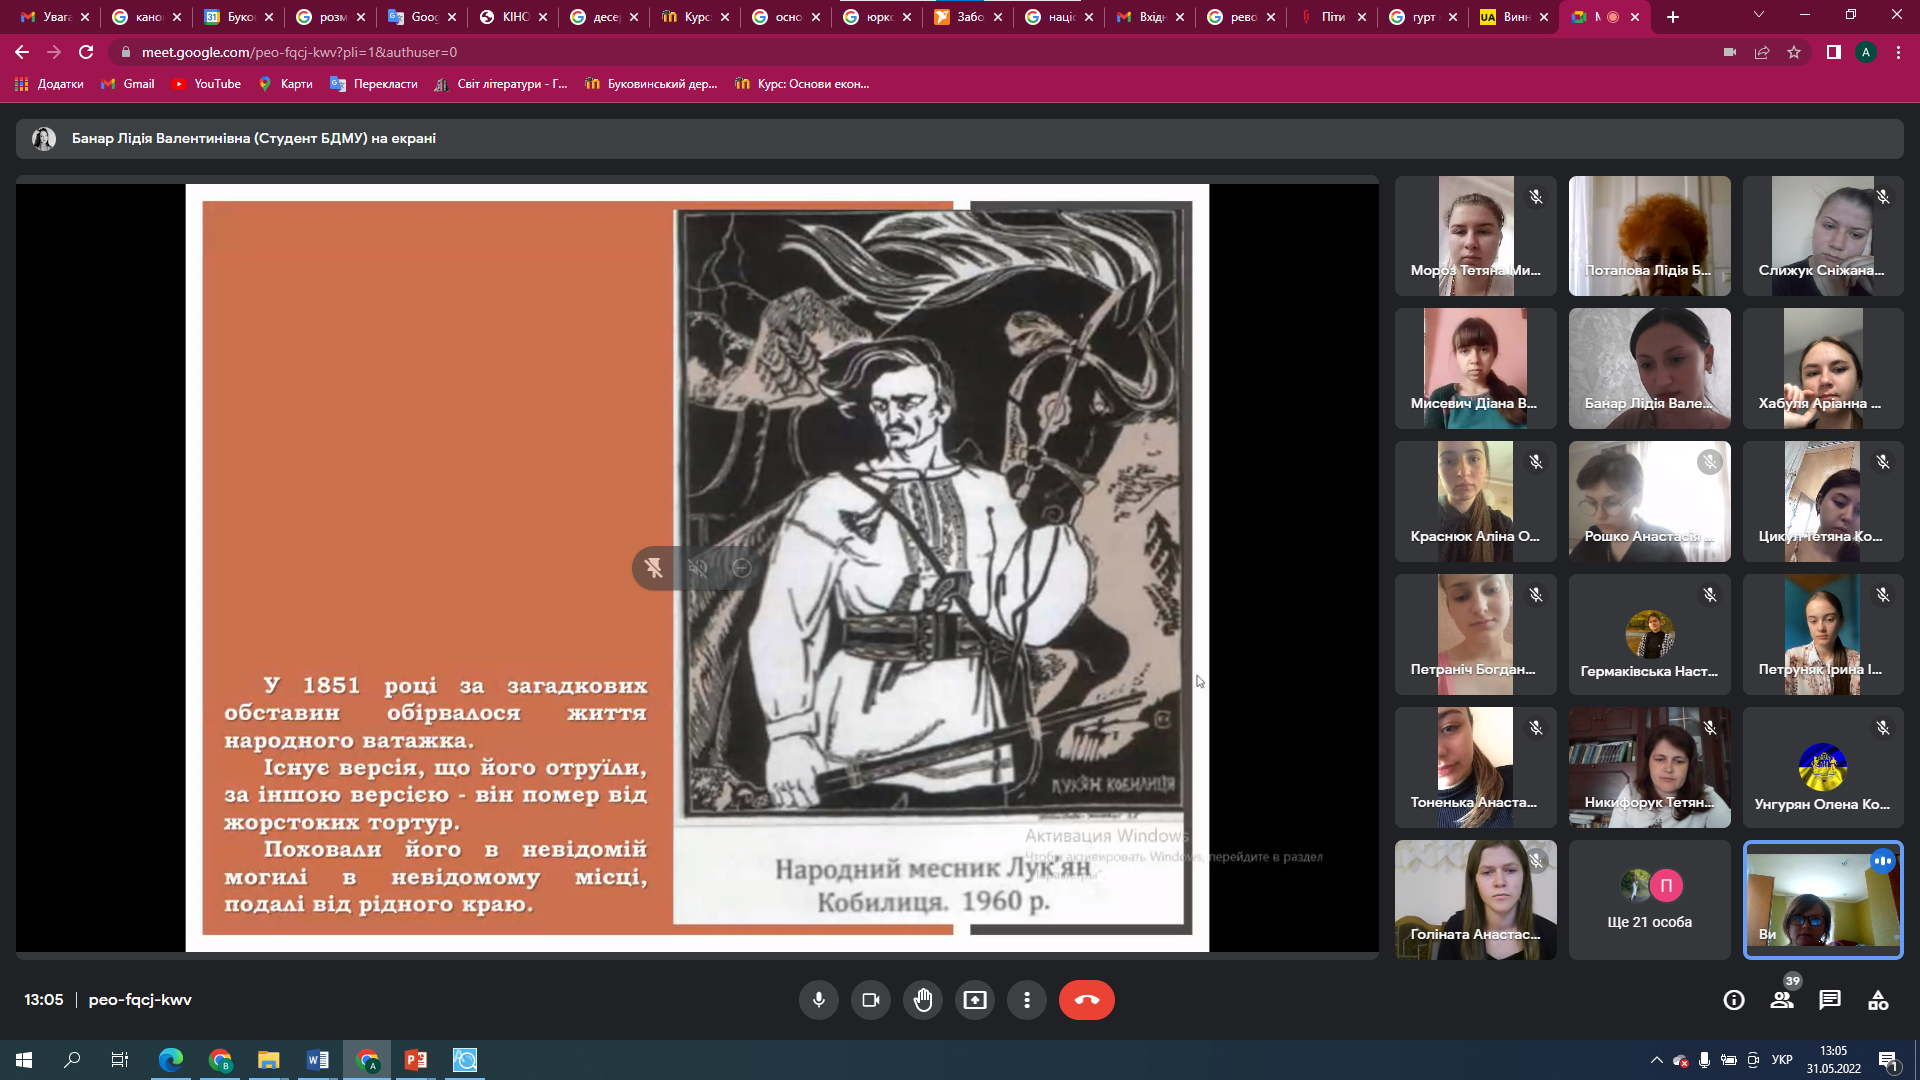Switch the УКР keyboard language
Screen dimensions: 1920x1080
1782,1060
